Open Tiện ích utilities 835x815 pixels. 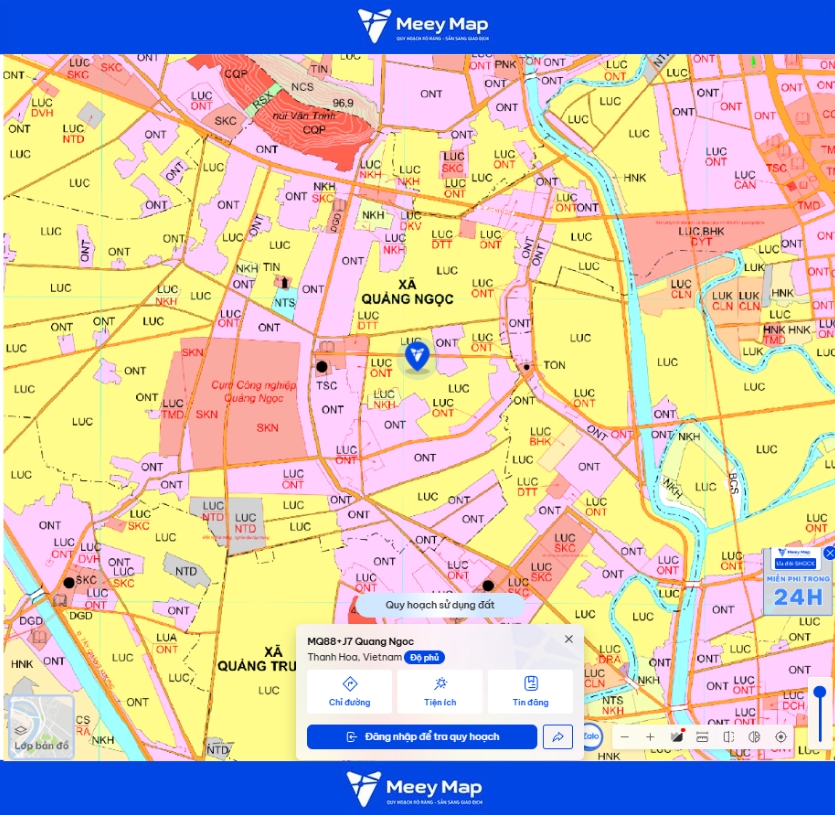coord(440,691)
